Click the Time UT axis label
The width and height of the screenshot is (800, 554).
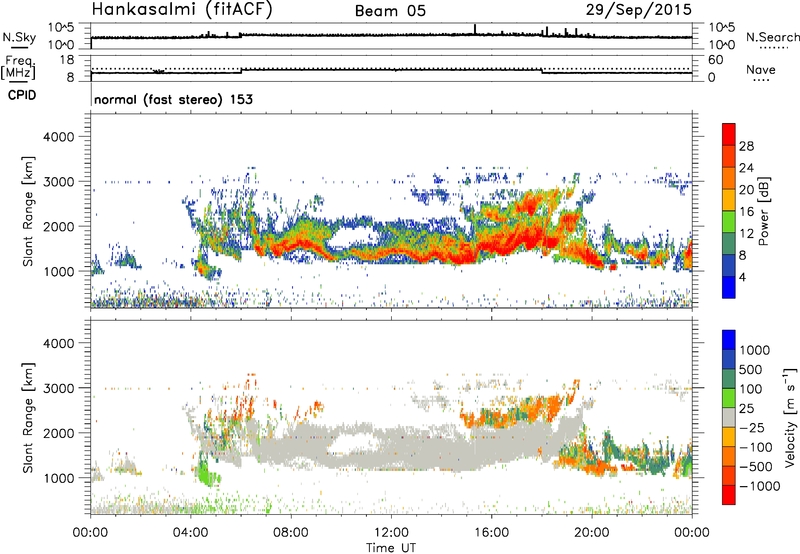click(x=391, y=548)
